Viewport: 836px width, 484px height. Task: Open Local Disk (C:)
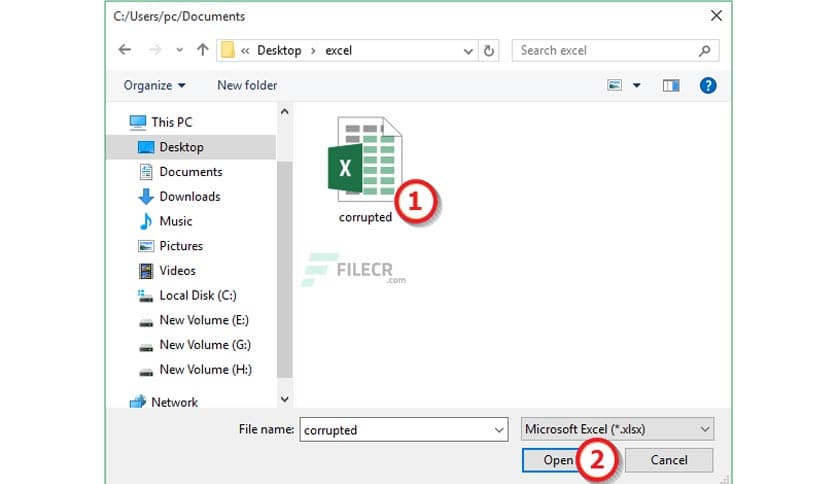click(x=198, y=295)
